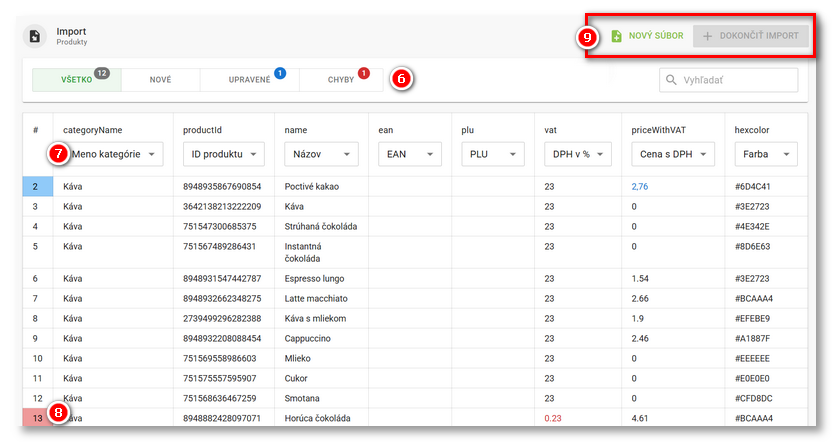This screenshot has width=832, height=442.
Task: Open the Cena s DPH column dropdown
Action: [673, 154]
